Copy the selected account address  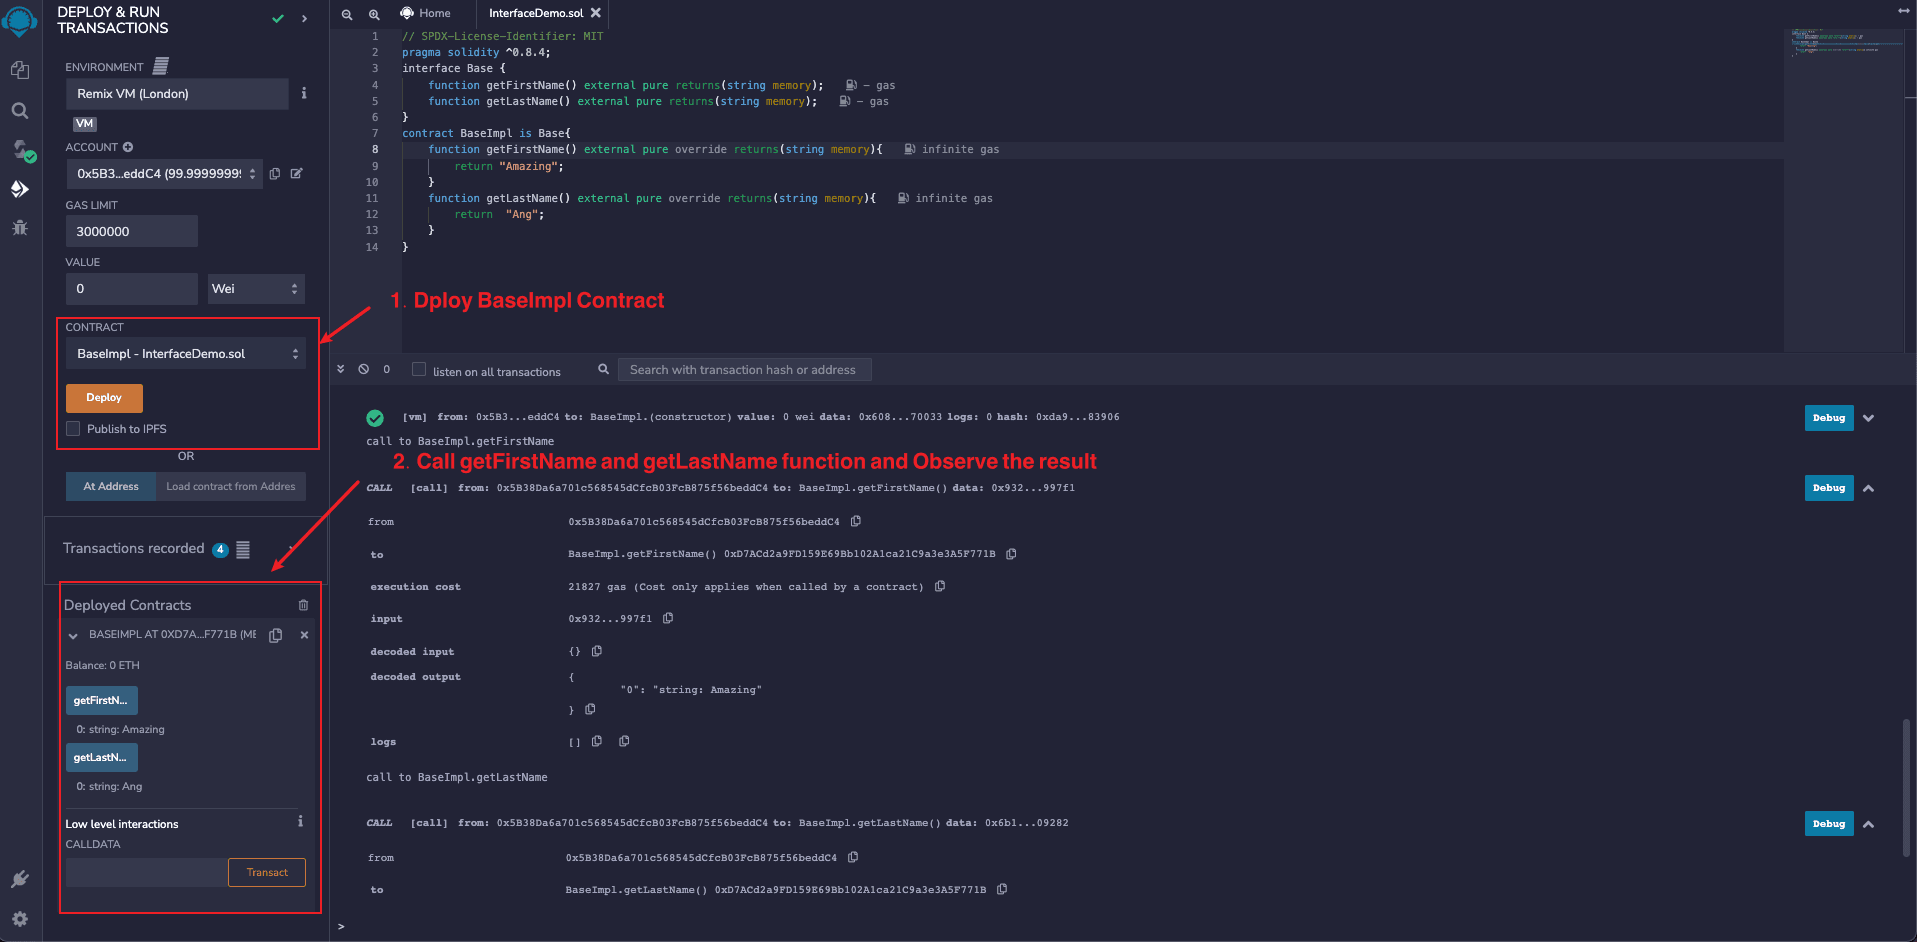tap(275, 174)
